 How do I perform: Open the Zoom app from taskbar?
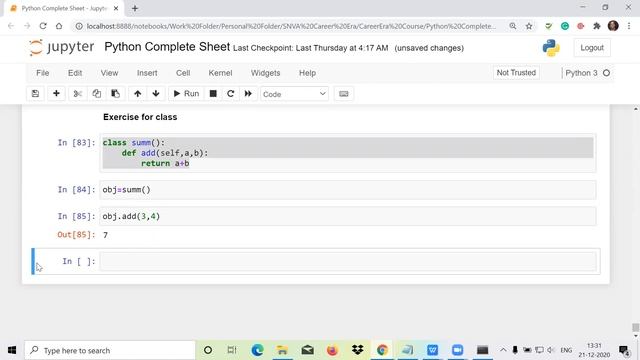(x=458, y=350)
